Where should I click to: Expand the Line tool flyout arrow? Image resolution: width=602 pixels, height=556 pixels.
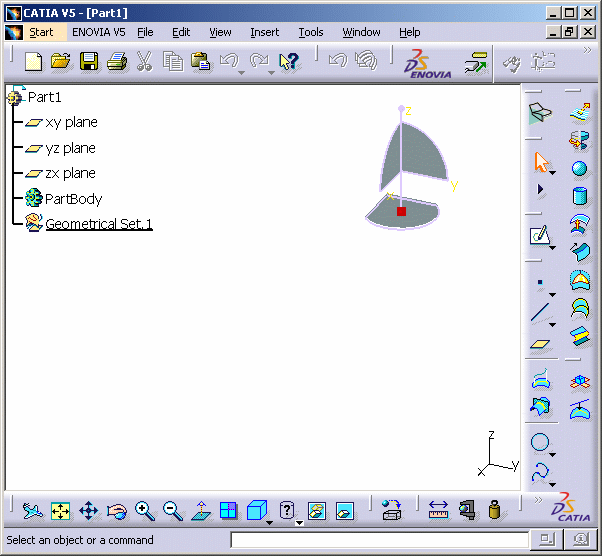click(553, 324)
